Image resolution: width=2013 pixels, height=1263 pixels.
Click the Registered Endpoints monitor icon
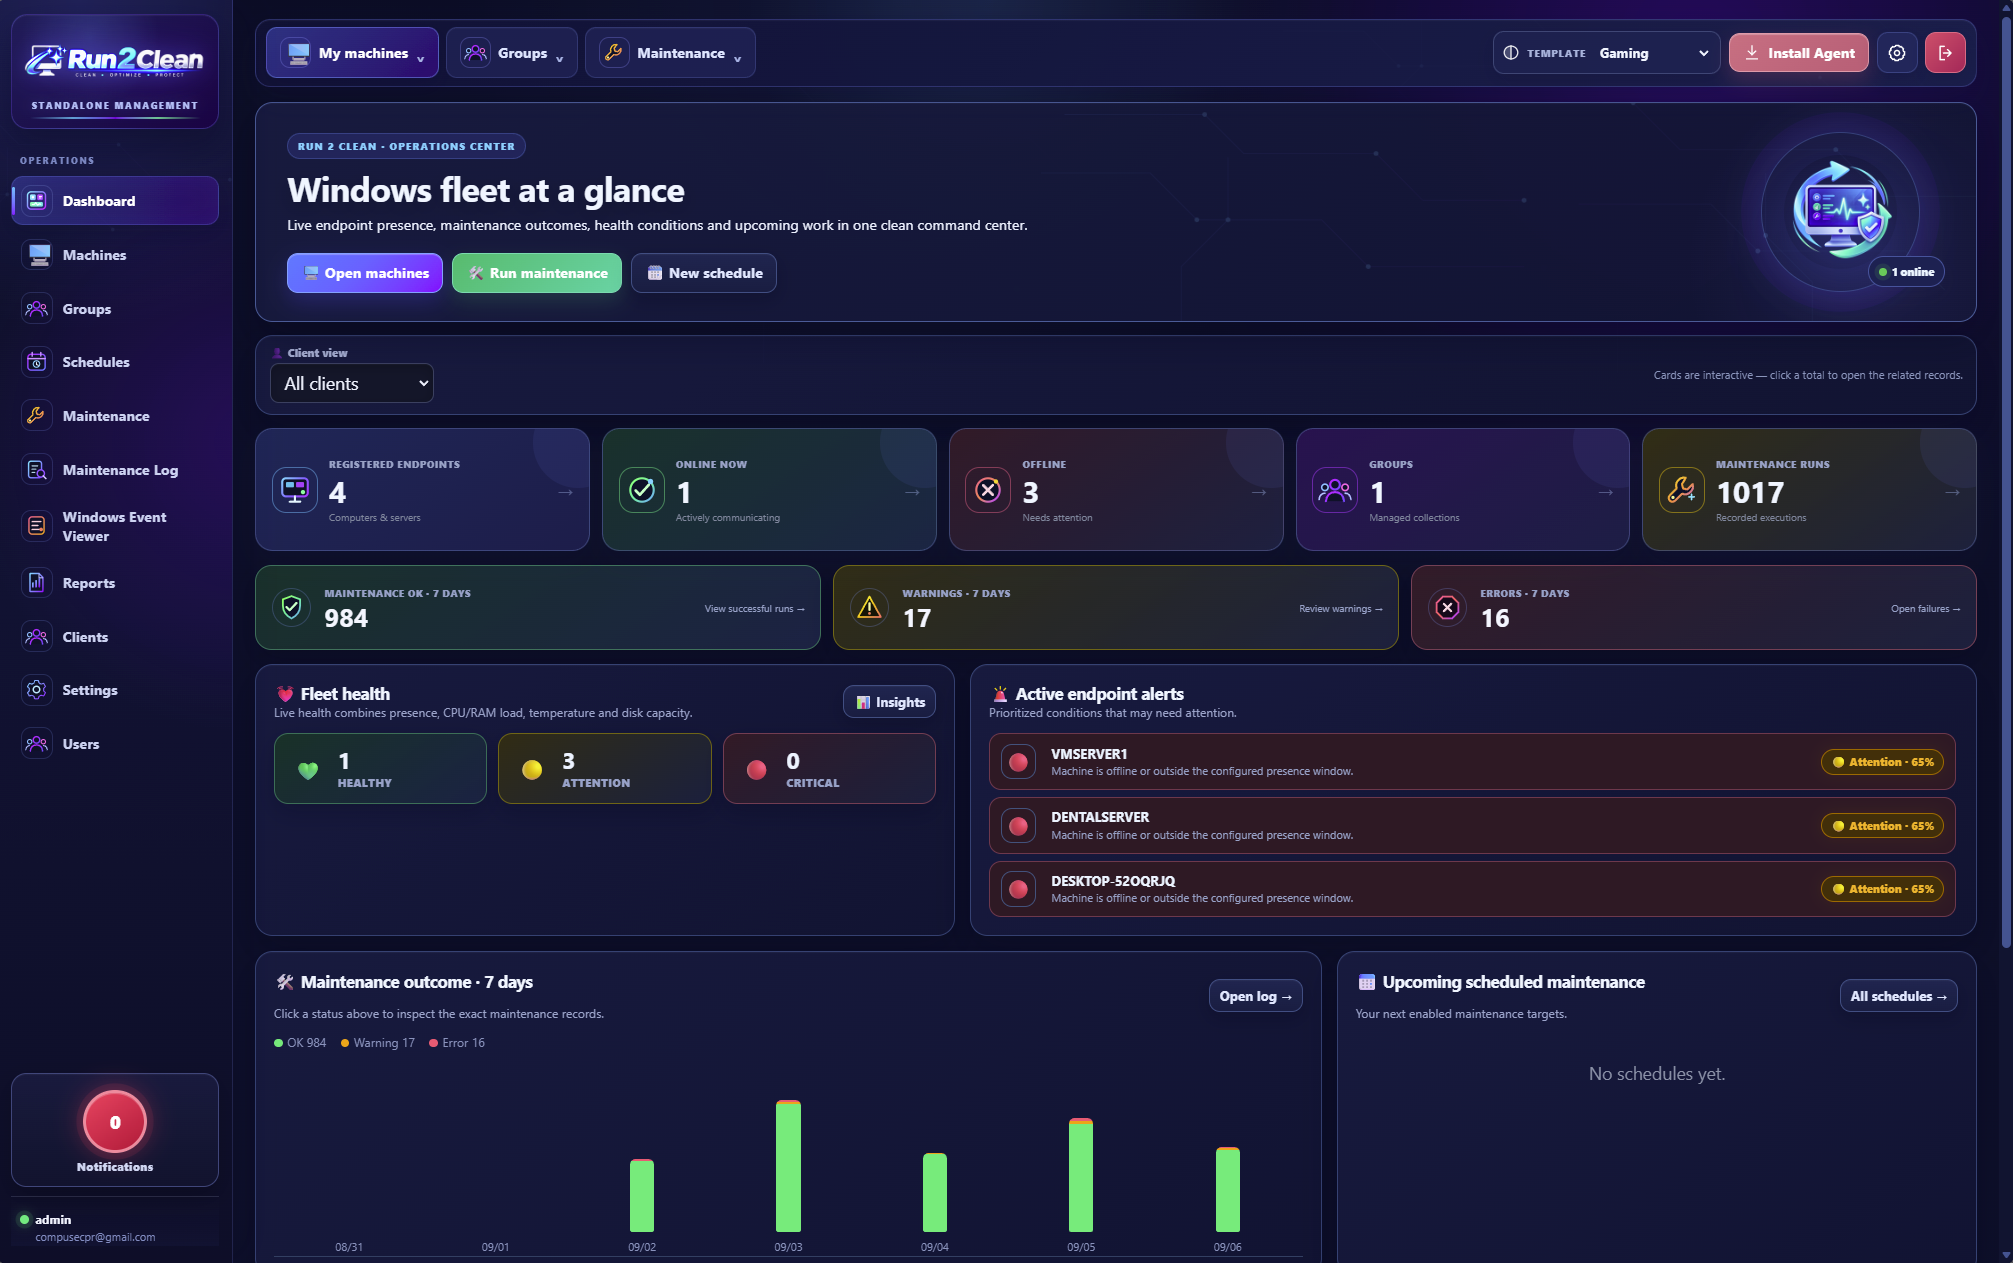295,490
